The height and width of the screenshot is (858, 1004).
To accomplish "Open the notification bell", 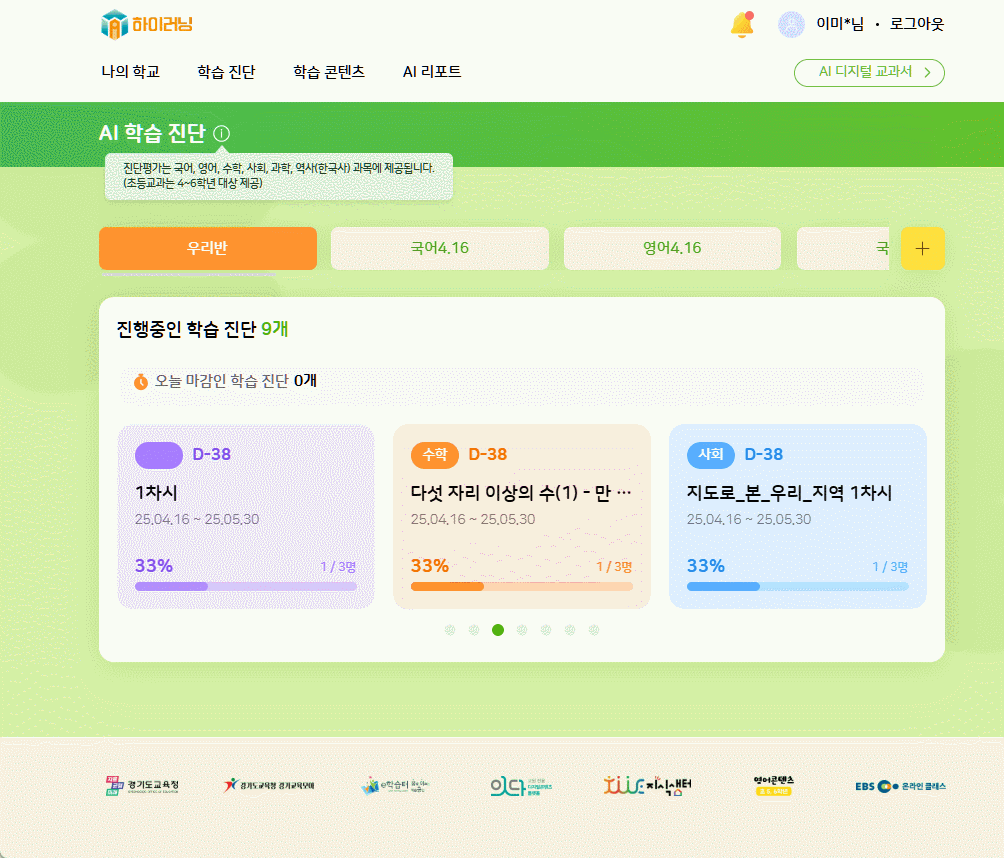I will tap(742, 24).
